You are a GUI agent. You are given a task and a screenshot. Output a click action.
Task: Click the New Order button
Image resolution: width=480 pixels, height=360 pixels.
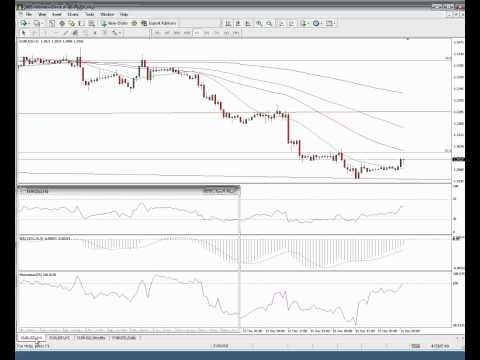pyautogui.click(x=114, y=23)
